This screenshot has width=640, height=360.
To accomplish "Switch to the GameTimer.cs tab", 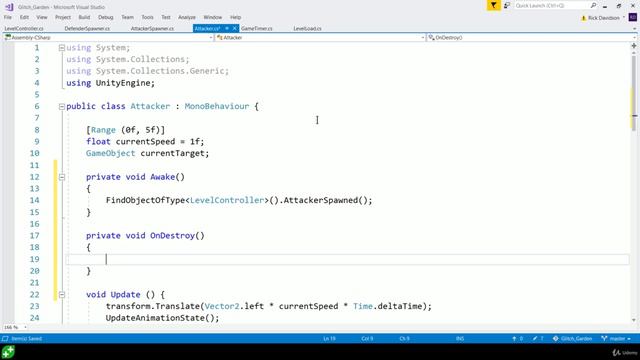I will click(x=256, y=29).
